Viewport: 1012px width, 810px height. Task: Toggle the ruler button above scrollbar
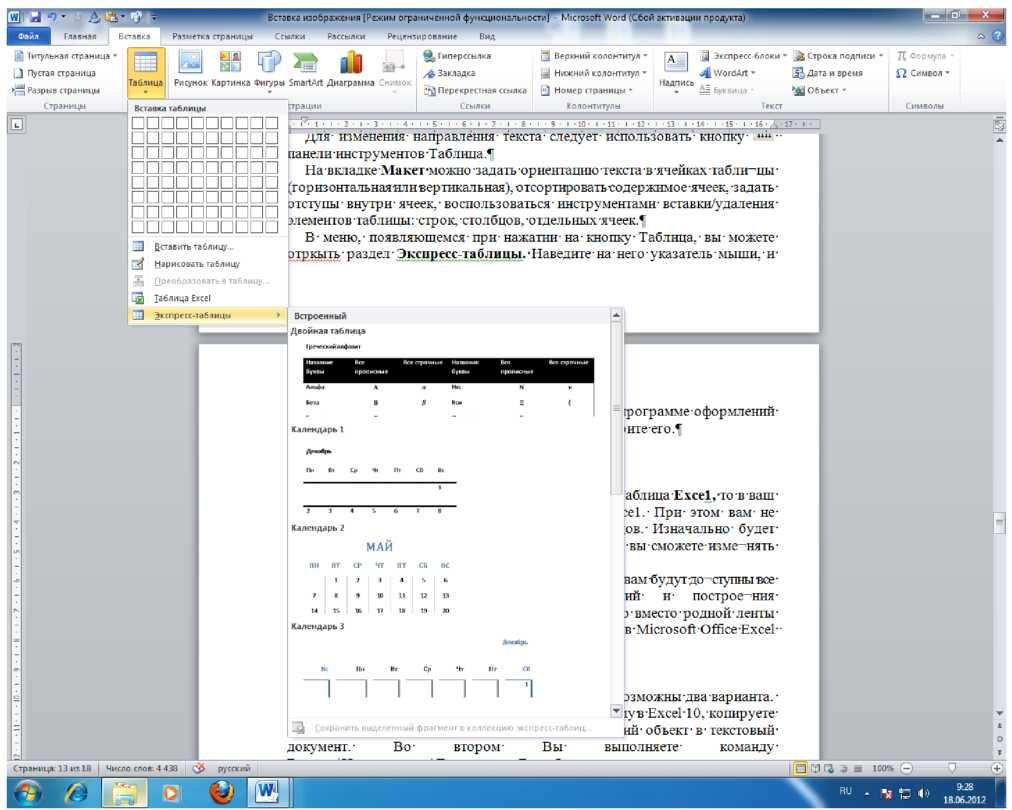coord(999,125)
